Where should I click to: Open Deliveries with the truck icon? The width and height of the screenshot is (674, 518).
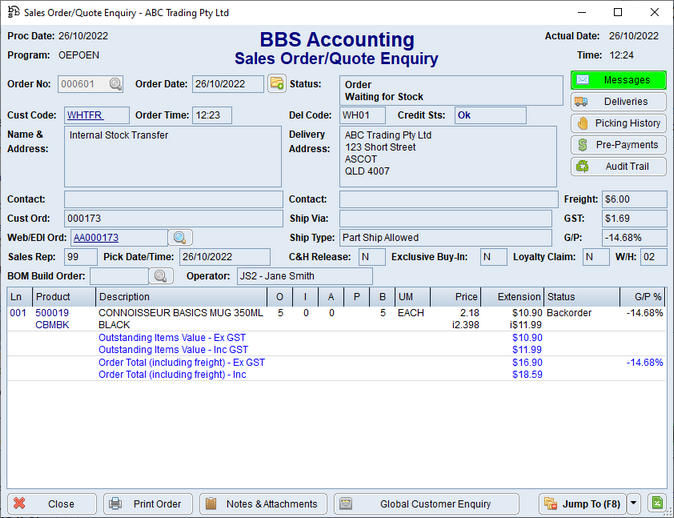click(x=618, y=102)
